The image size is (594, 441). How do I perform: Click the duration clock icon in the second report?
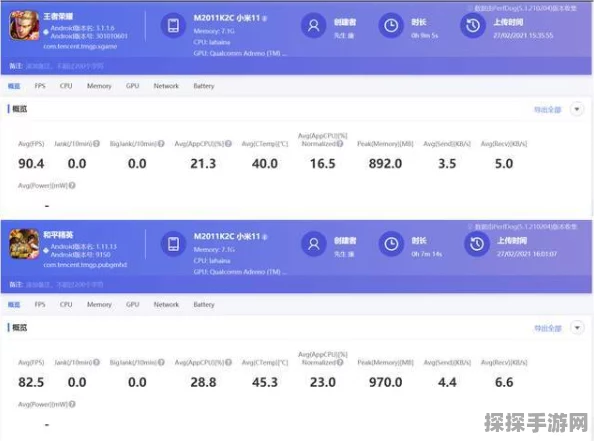coord(391,244)
